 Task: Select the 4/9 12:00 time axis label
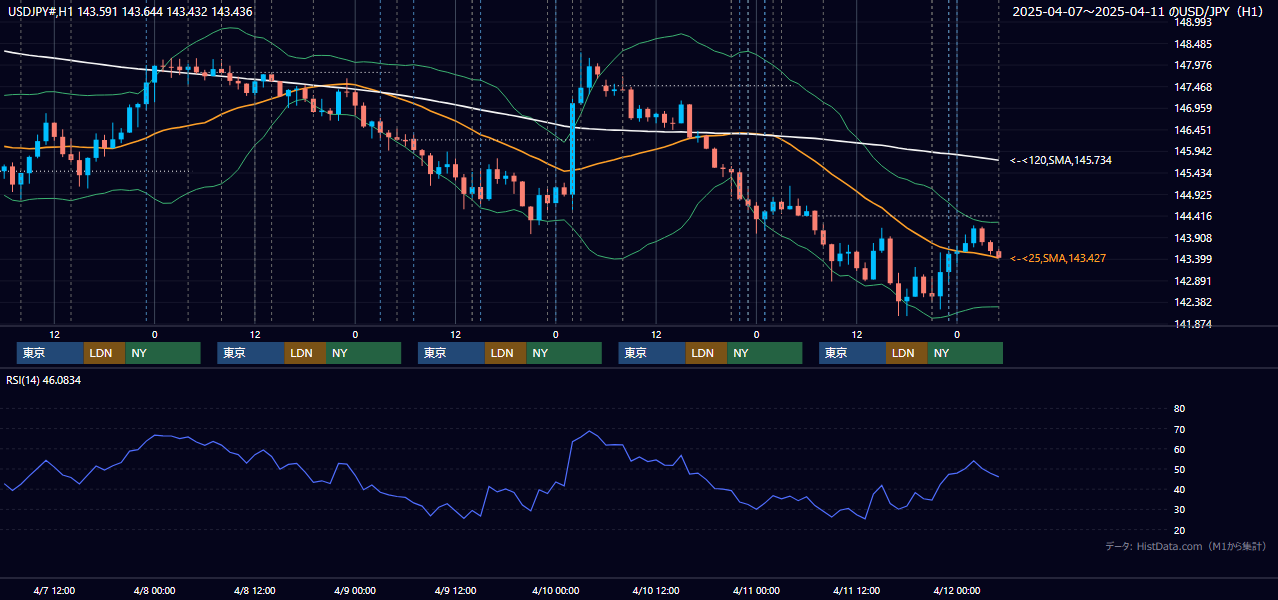tap(455, 590)
